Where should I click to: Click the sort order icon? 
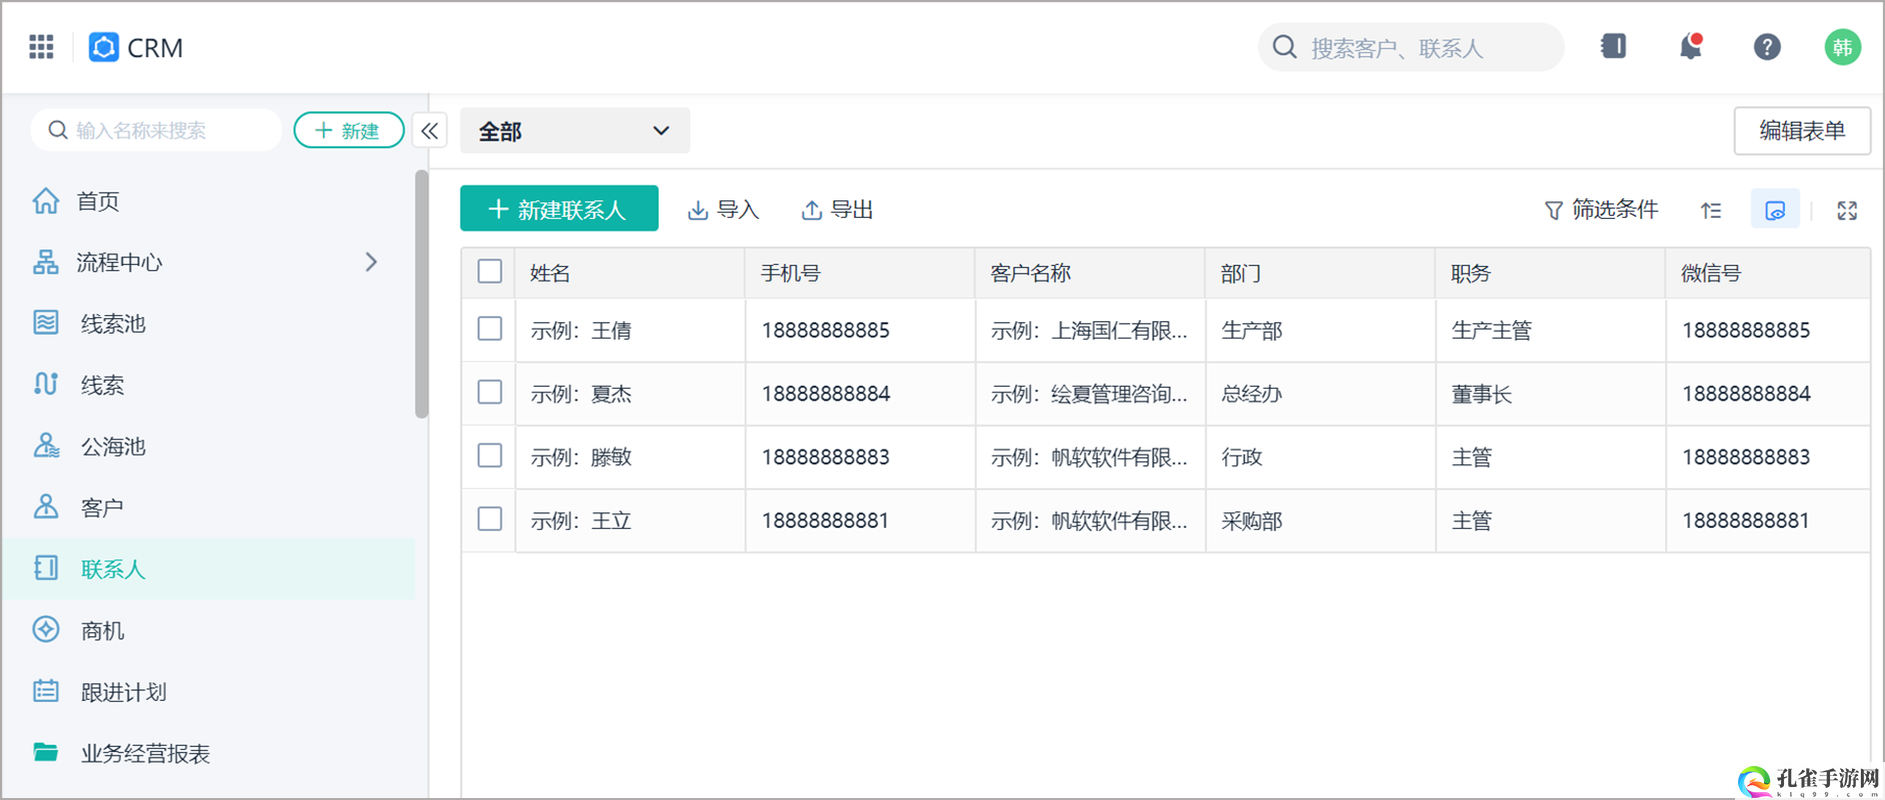pyautogui.click(x=1711, y=210)
